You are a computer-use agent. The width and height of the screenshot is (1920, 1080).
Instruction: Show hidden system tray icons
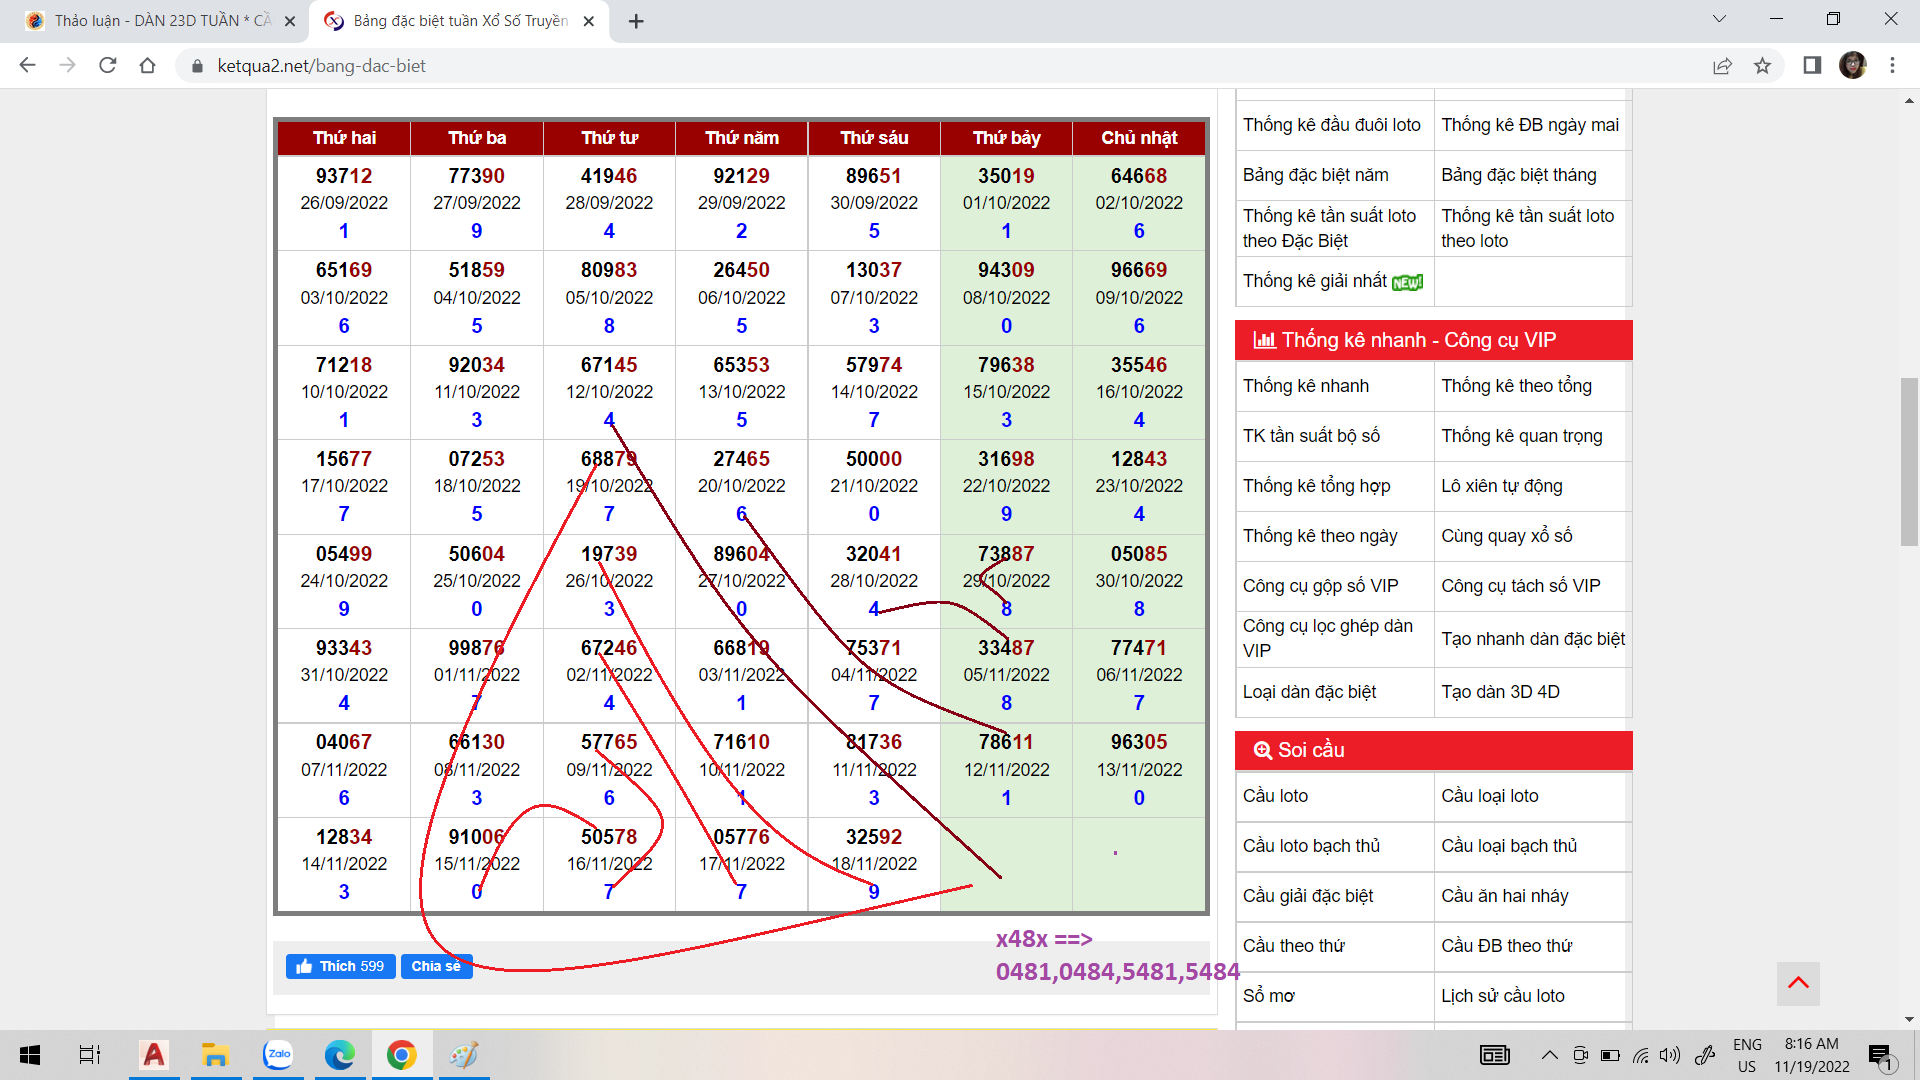click(1549, 1055)
